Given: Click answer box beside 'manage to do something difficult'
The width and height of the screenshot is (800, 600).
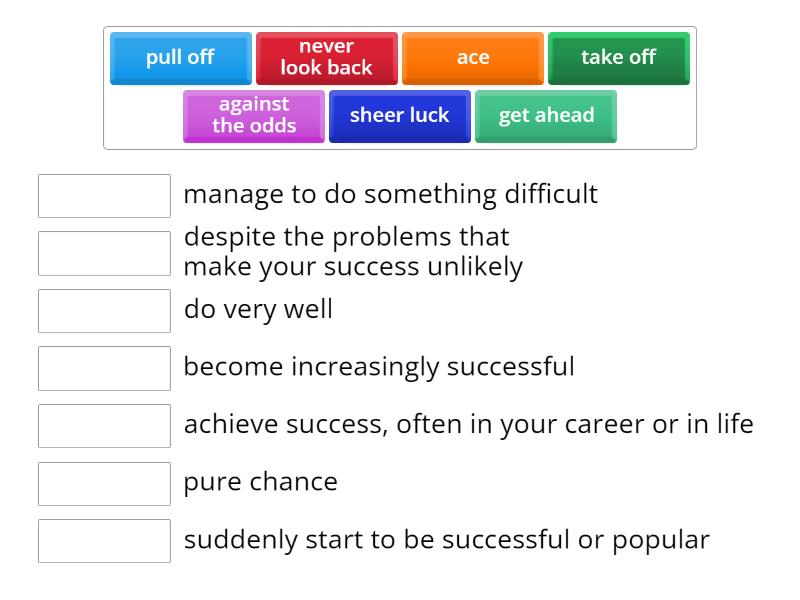Looking at the screenshot, I should coord(104,196).
